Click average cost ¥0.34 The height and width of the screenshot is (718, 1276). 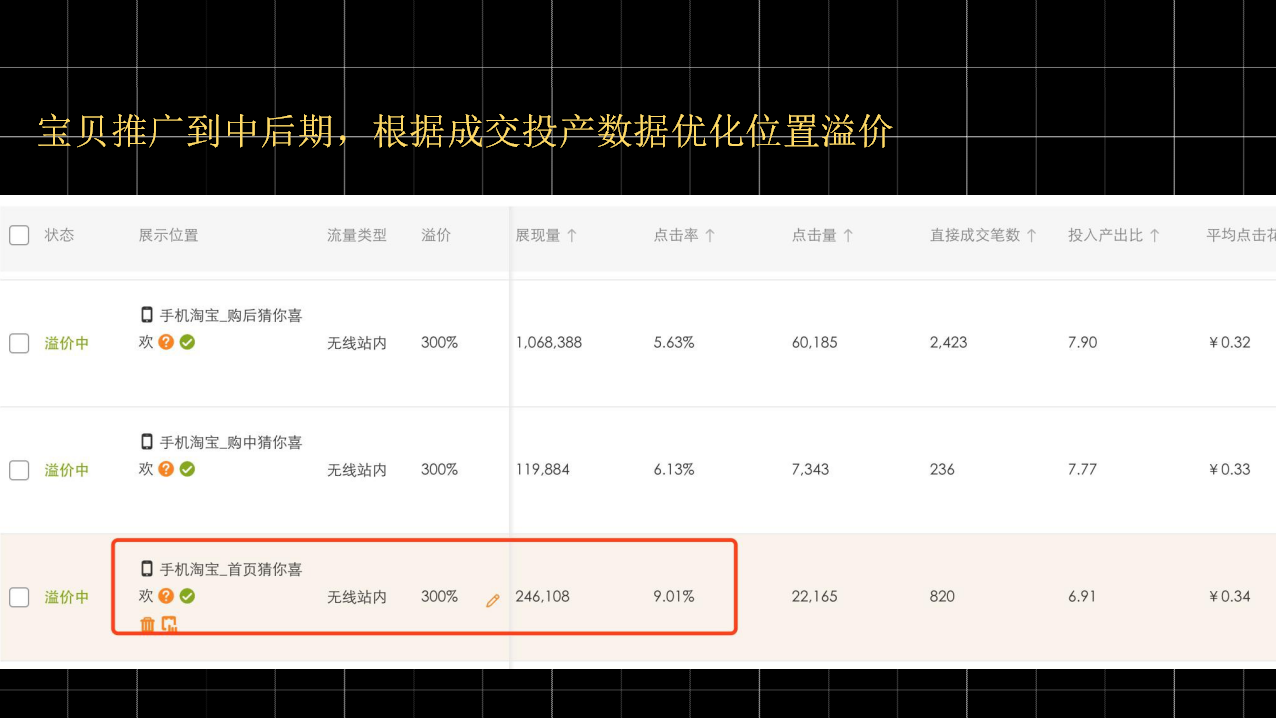(1230, 596)
